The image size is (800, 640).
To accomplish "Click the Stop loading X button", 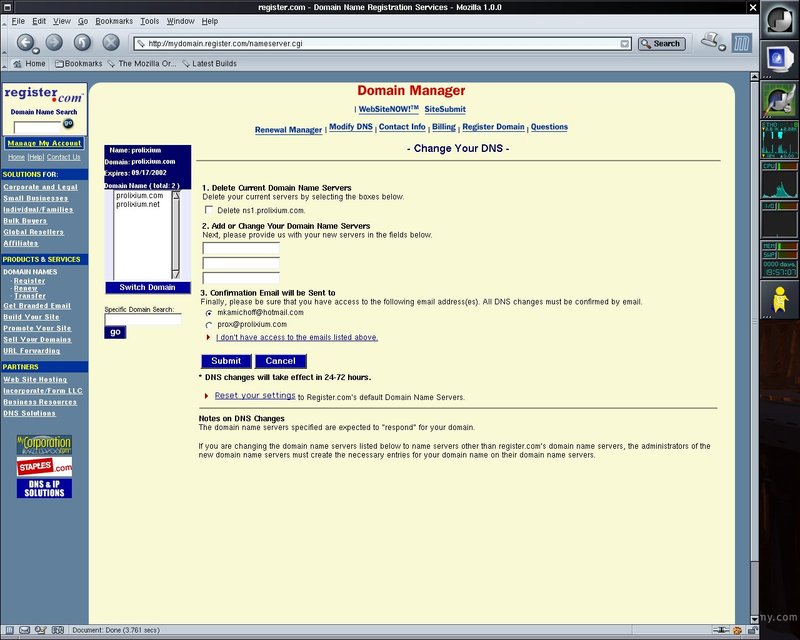I will pyautogui.click(x=111, y=42).
